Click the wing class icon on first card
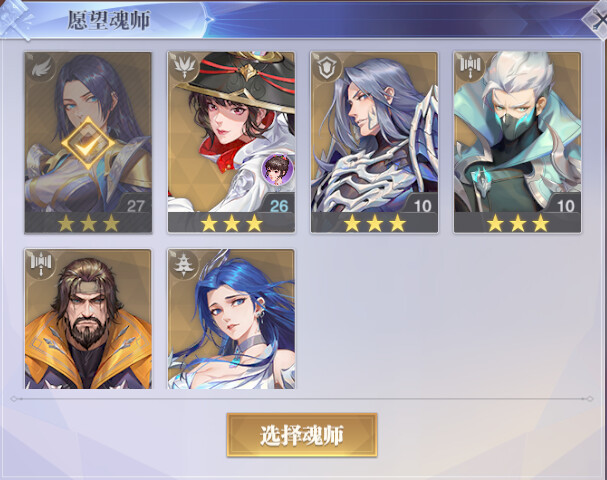This screenshot has height=480, width=607. point(41,68)
